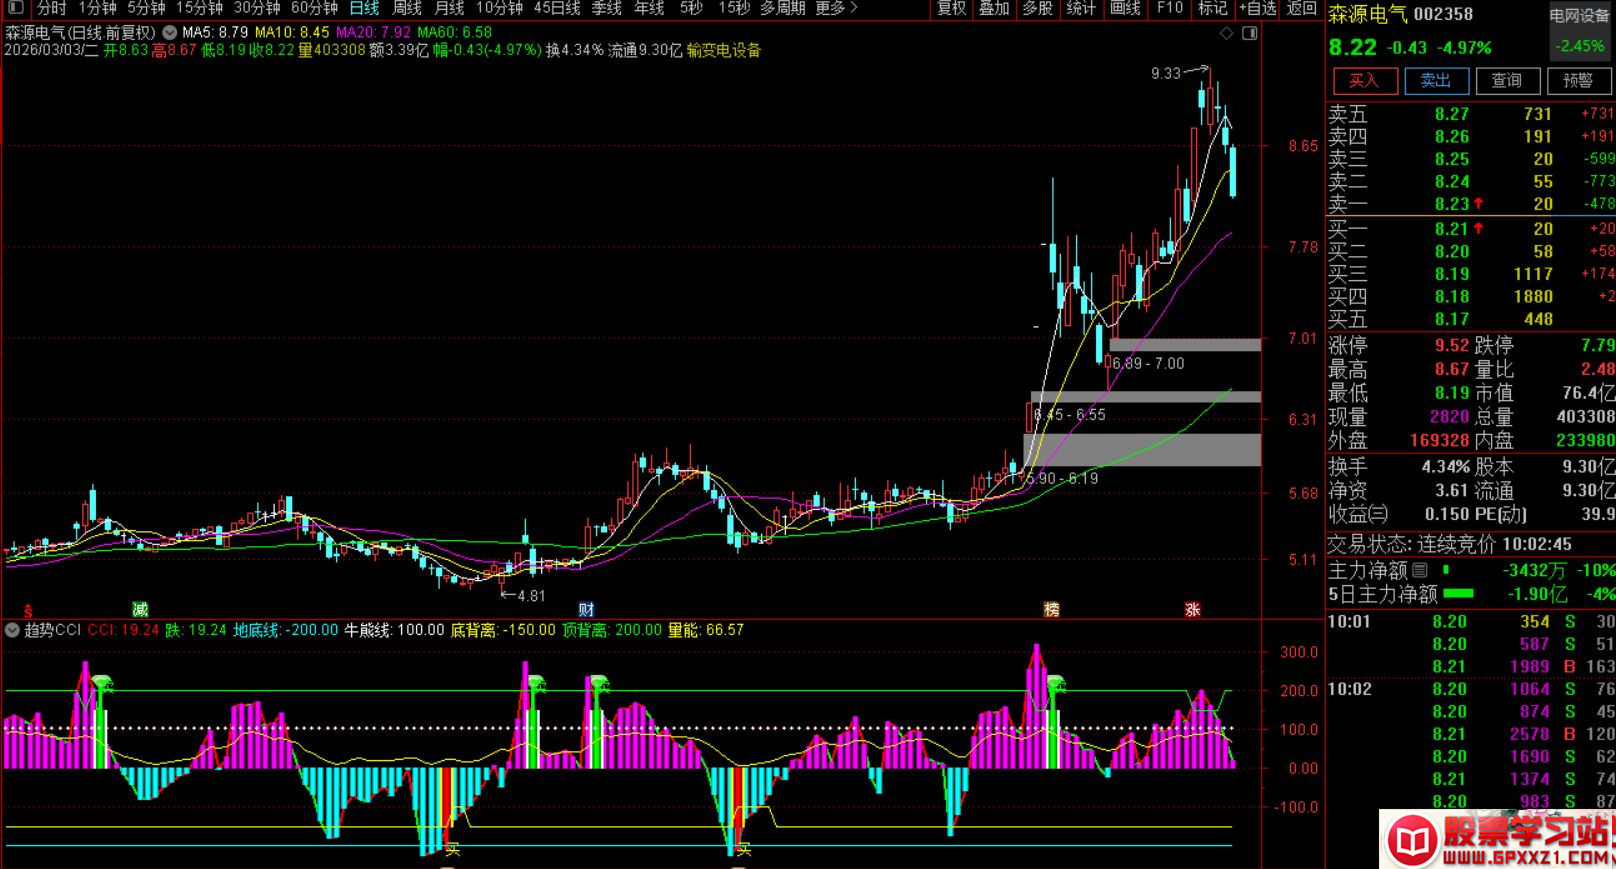The image size is (1616, 869).
Task: Switch to the 周线 weekly period tab
Action: click(x=407, y=8)
